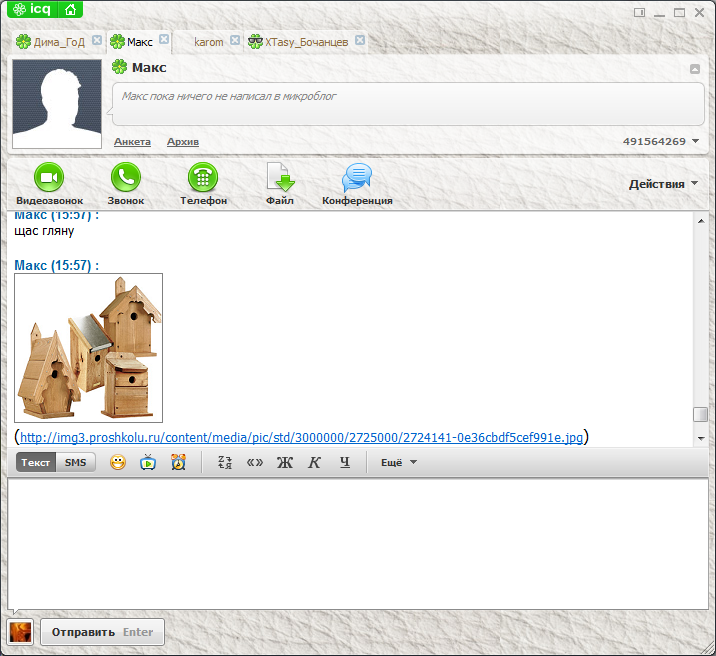Click the home icon next to icq
This screenshot has height=656, width=716.
point(70,9)
